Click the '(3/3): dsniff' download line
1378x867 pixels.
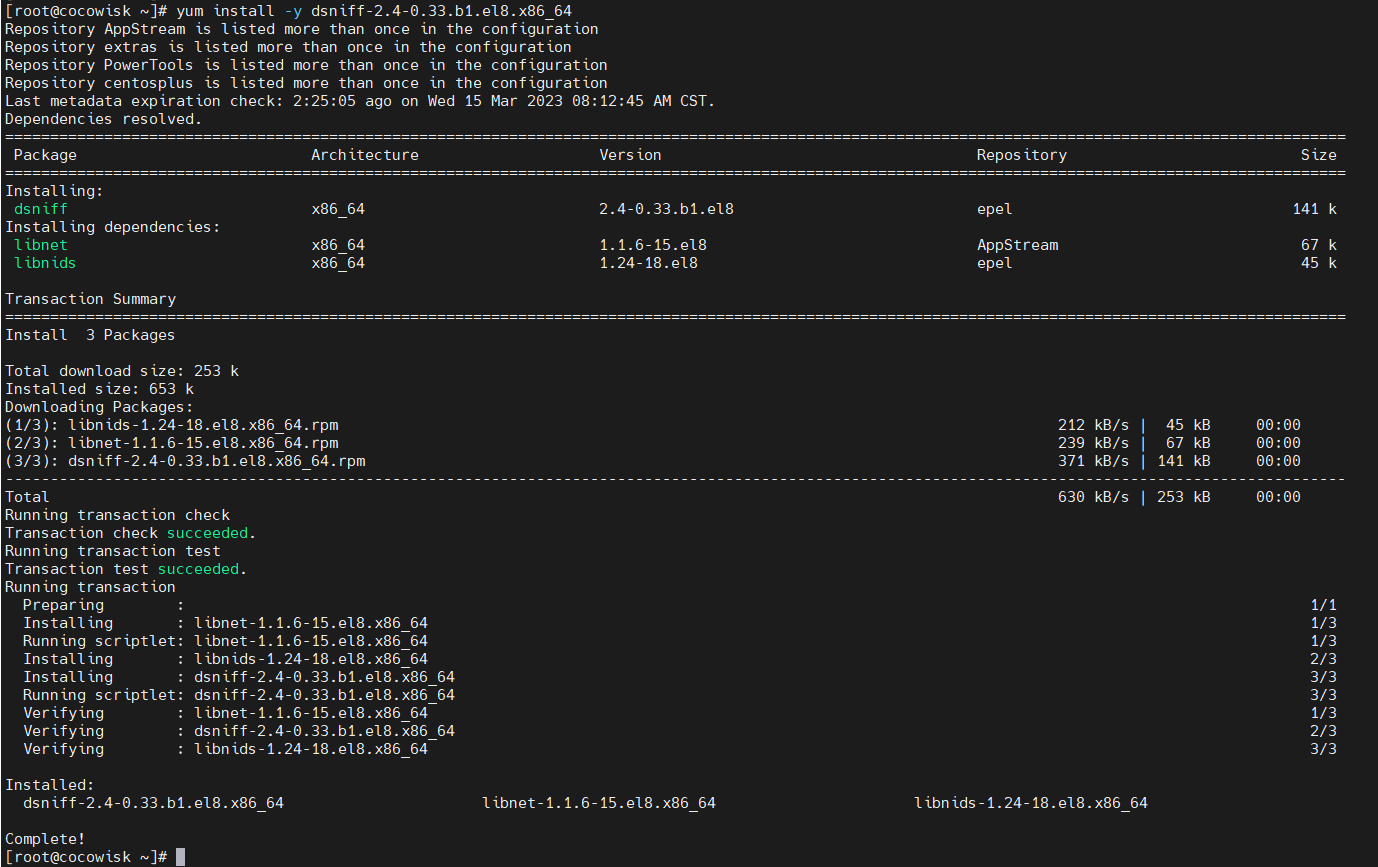653,461
